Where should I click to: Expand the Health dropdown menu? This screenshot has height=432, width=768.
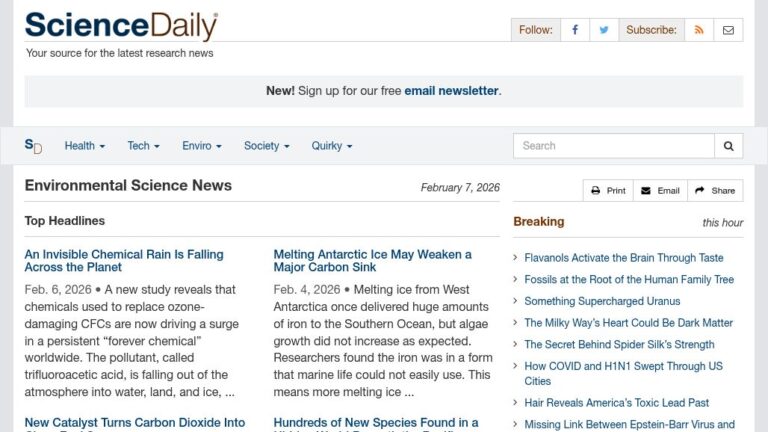[x=84, y=146]
